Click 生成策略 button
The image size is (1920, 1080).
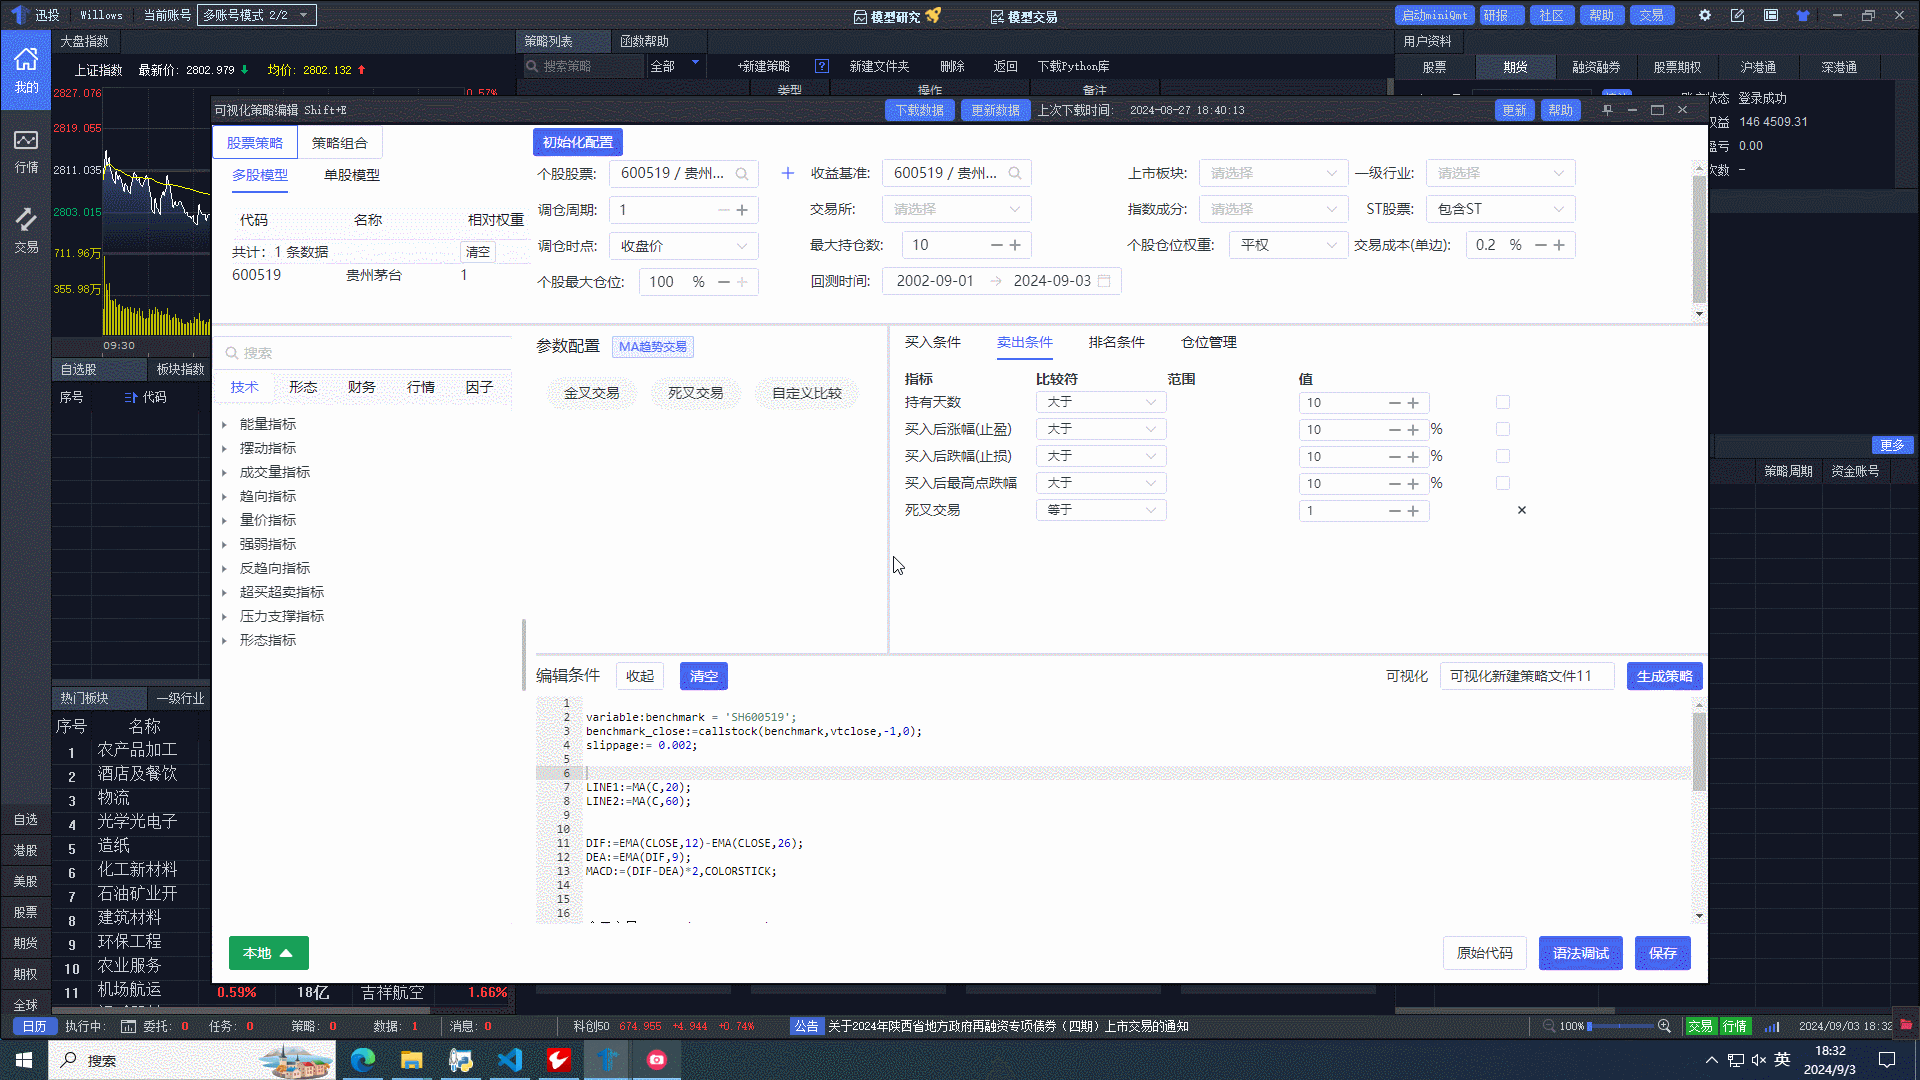click(x=1665, y=676)
